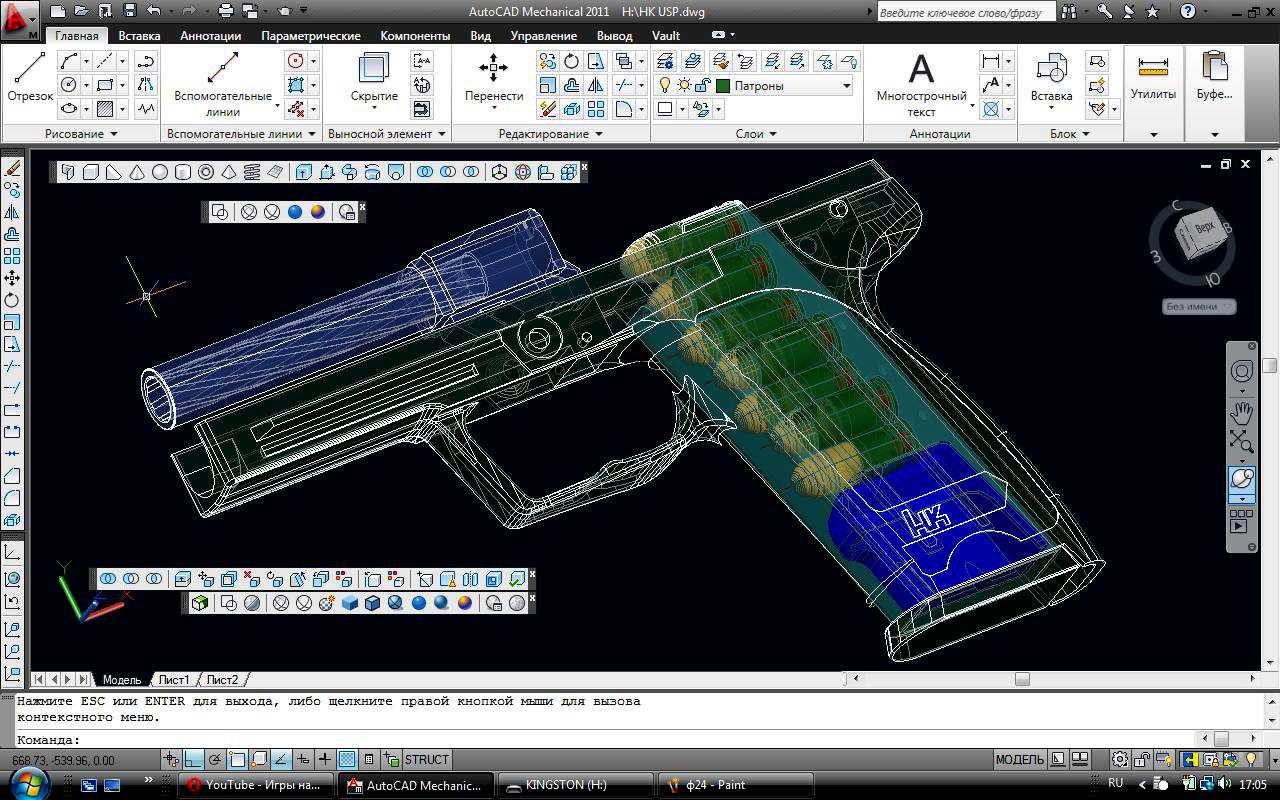Click the box solid primitive icon
The image size is (1280, 800).
pyautogui.click(x=91, y=172)
